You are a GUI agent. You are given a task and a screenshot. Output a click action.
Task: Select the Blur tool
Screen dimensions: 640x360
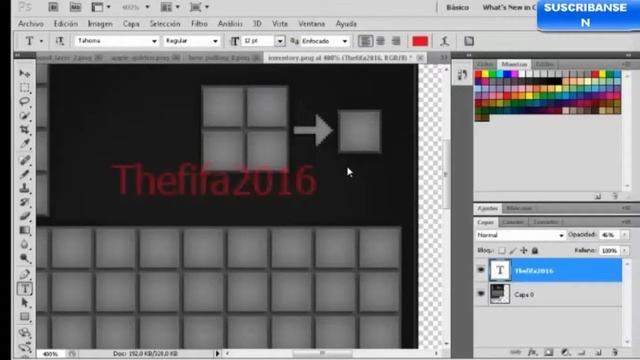point(25,244)
